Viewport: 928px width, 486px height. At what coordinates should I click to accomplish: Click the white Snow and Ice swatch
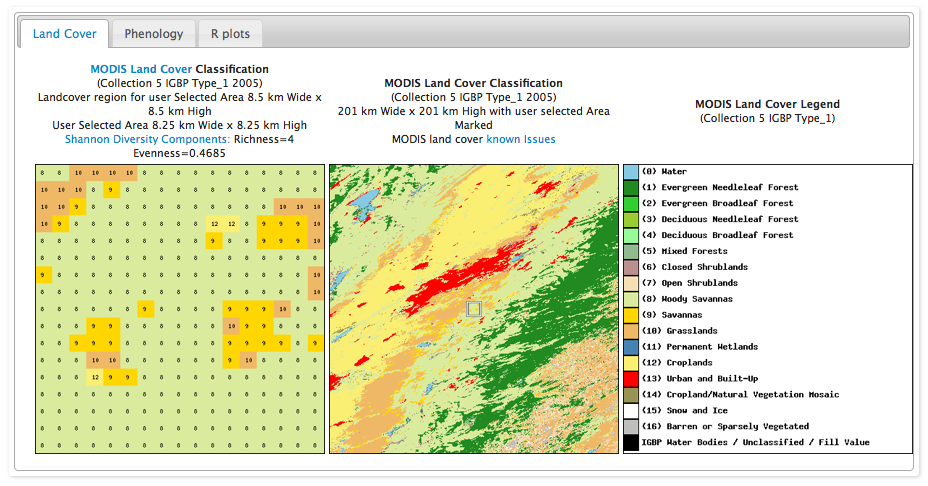click(x=631, y=412)
